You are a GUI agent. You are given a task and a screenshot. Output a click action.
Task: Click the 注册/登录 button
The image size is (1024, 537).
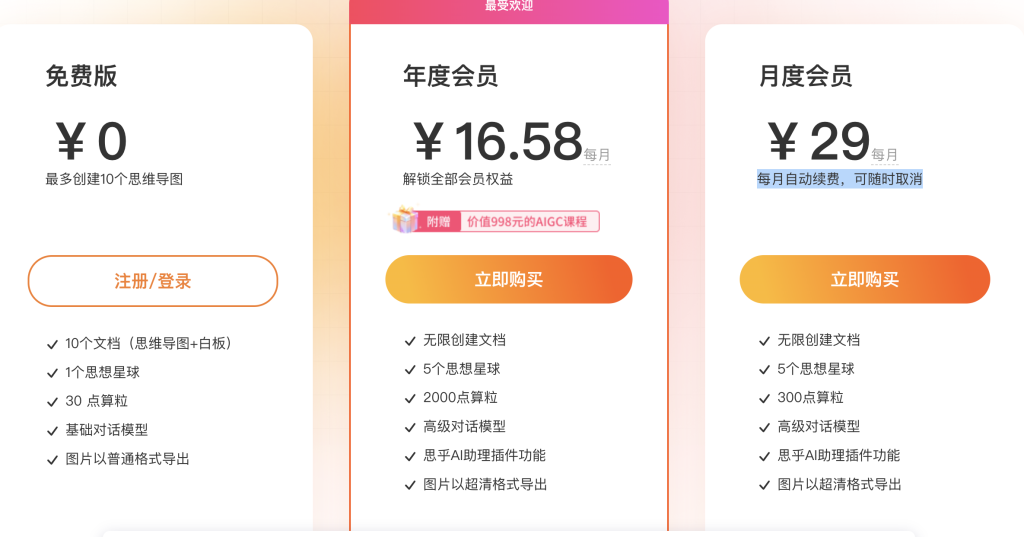tap(153, 281)
